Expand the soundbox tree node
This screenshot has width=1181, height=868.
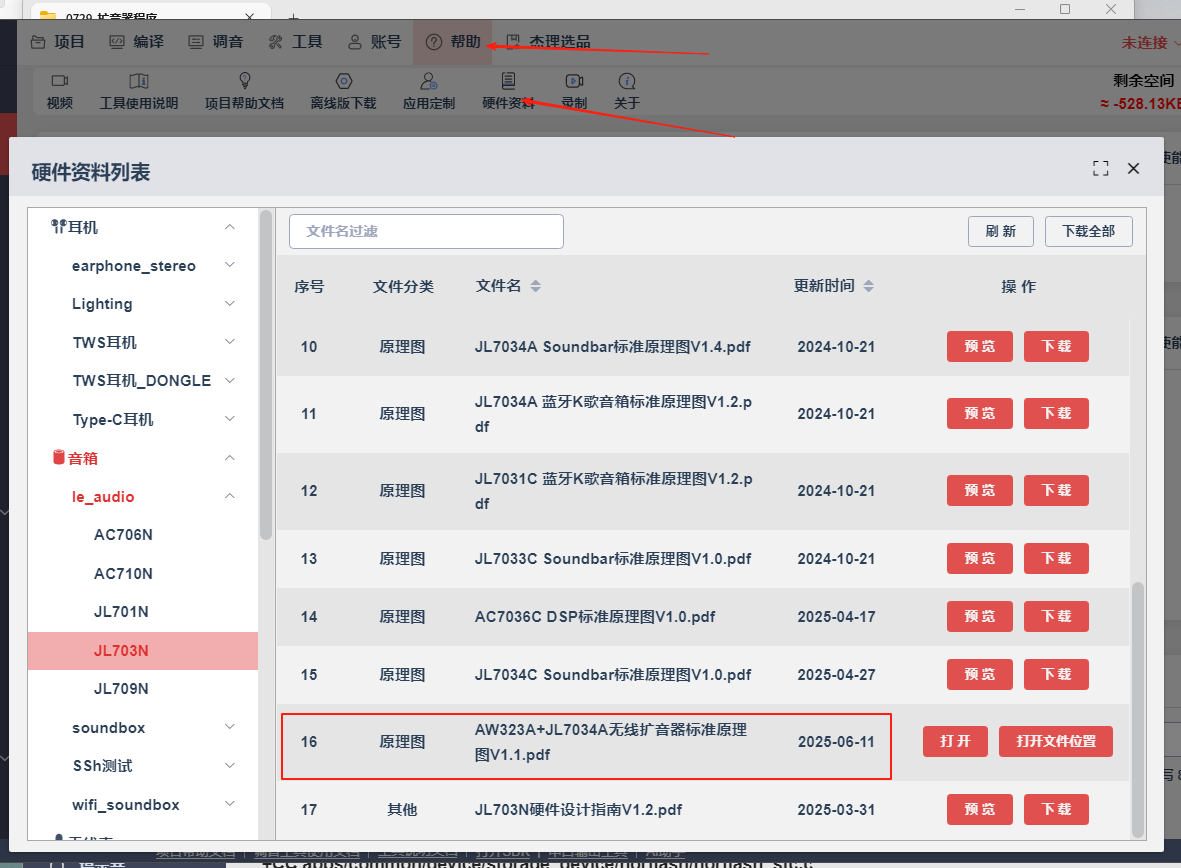[x=230, y=727]
